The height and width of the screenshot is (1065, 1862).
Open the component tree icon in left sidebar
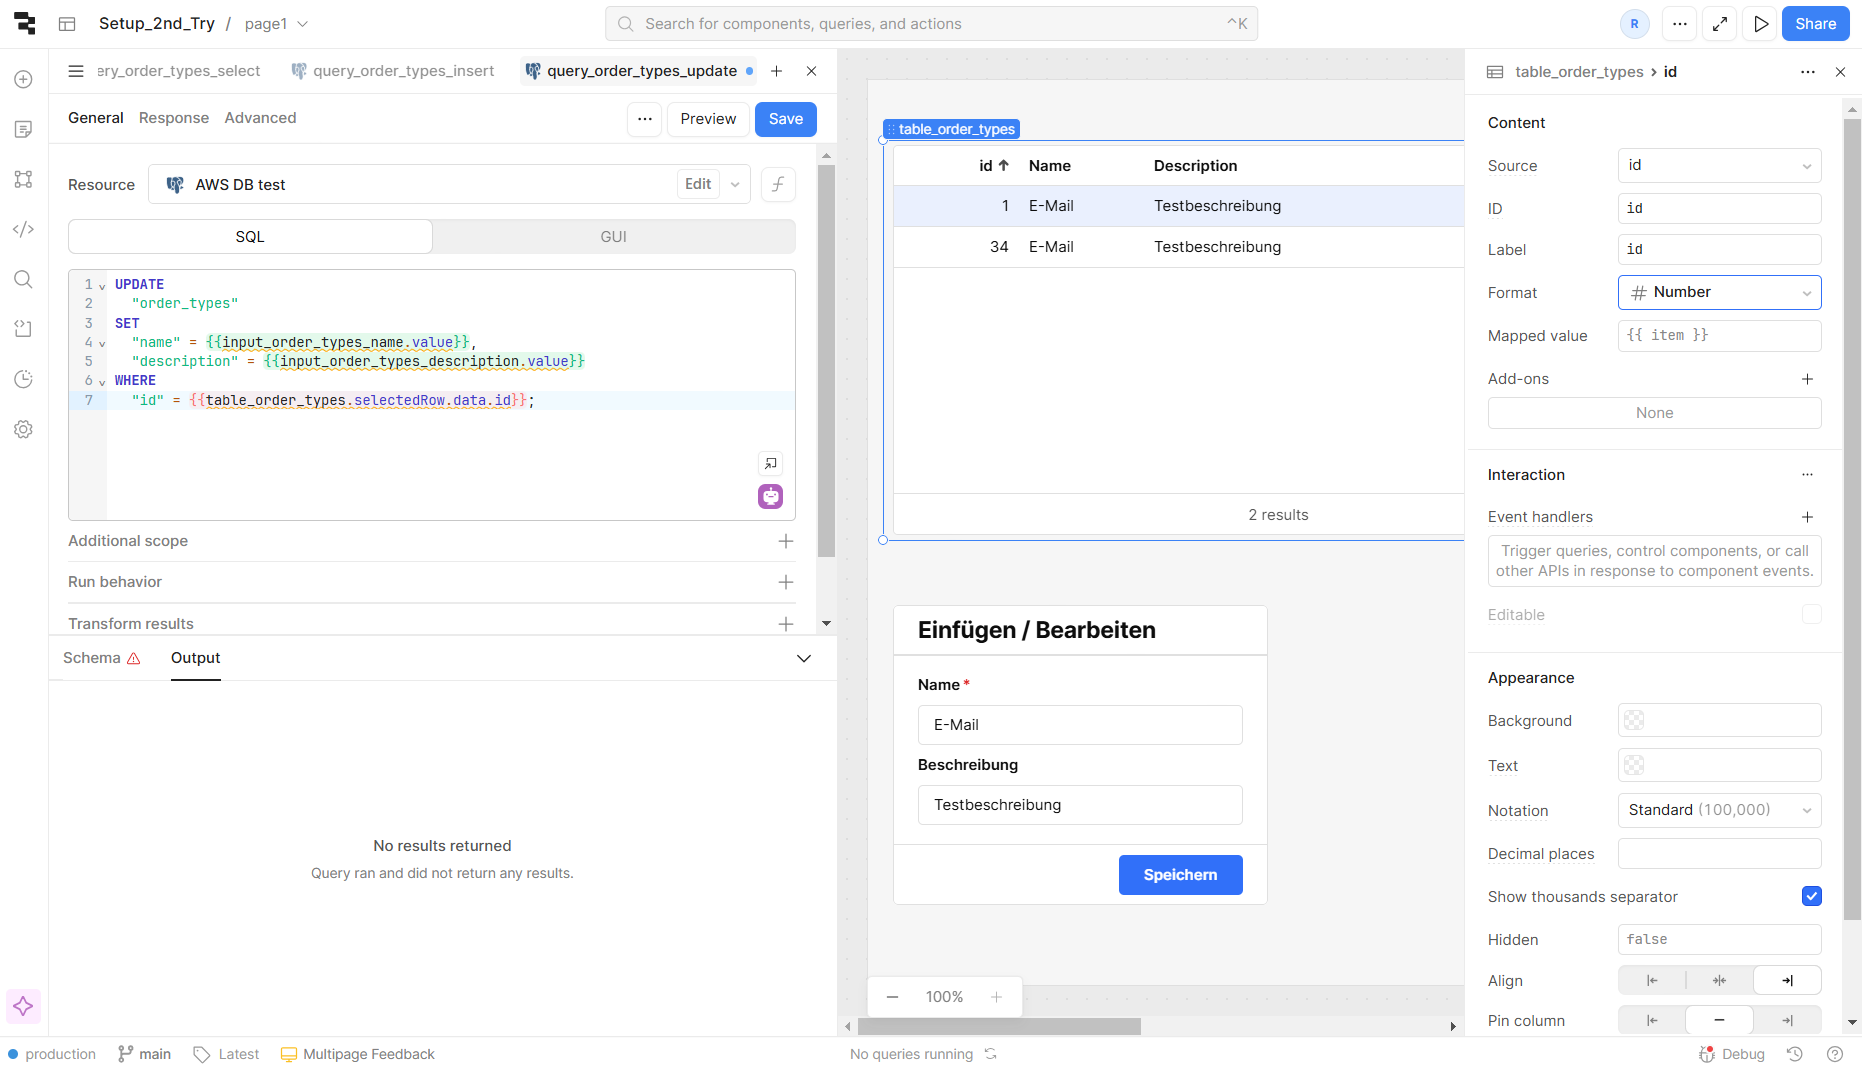tap(24, 179)
